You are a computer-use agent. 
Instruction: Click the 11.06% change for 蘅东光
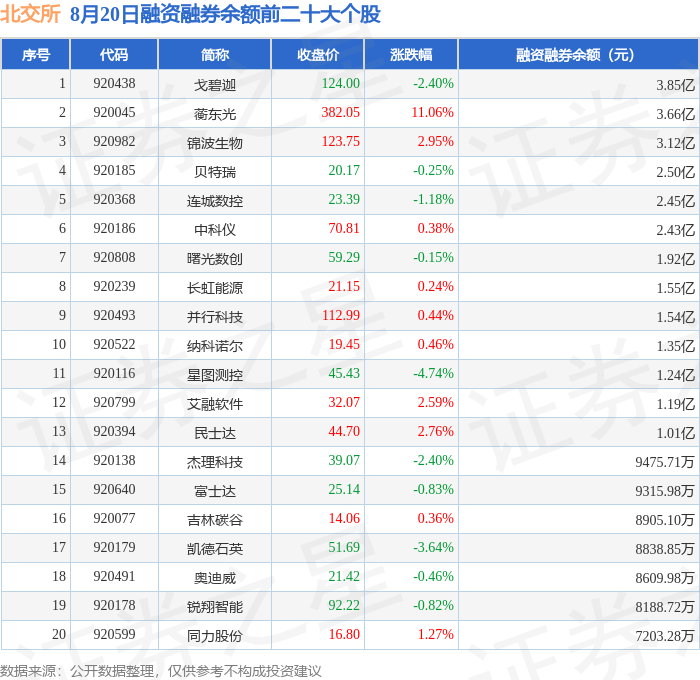pos(432,112)
